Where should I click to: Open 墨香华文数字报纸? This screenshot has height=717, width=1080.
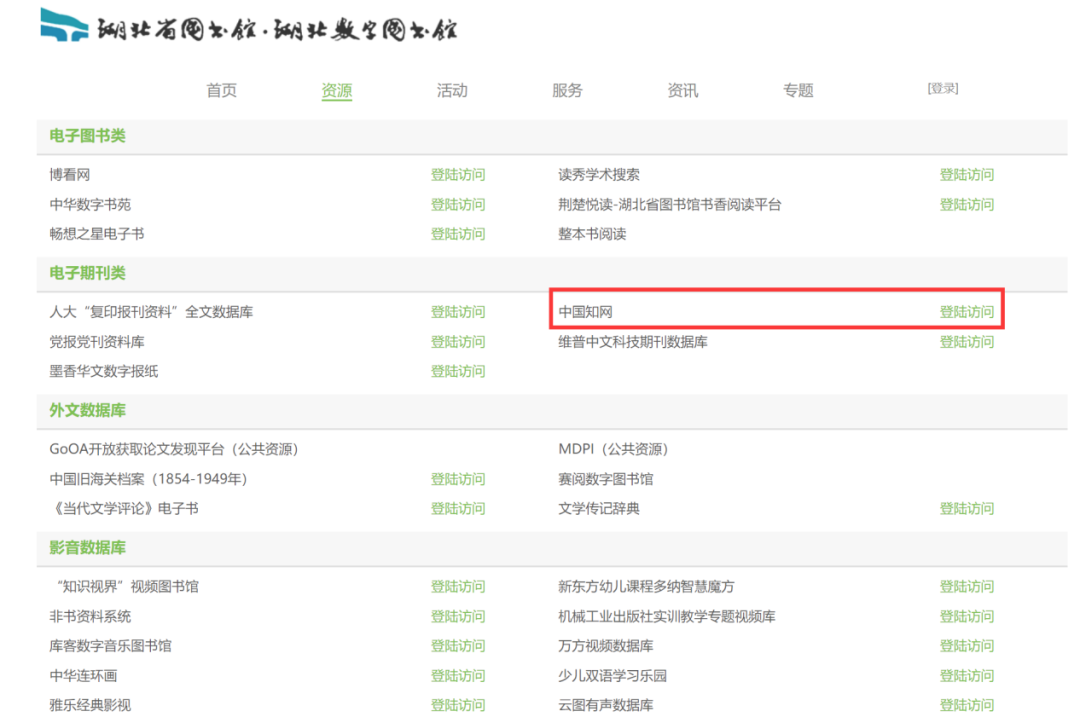pyautogui.click(x=104, y=371)
